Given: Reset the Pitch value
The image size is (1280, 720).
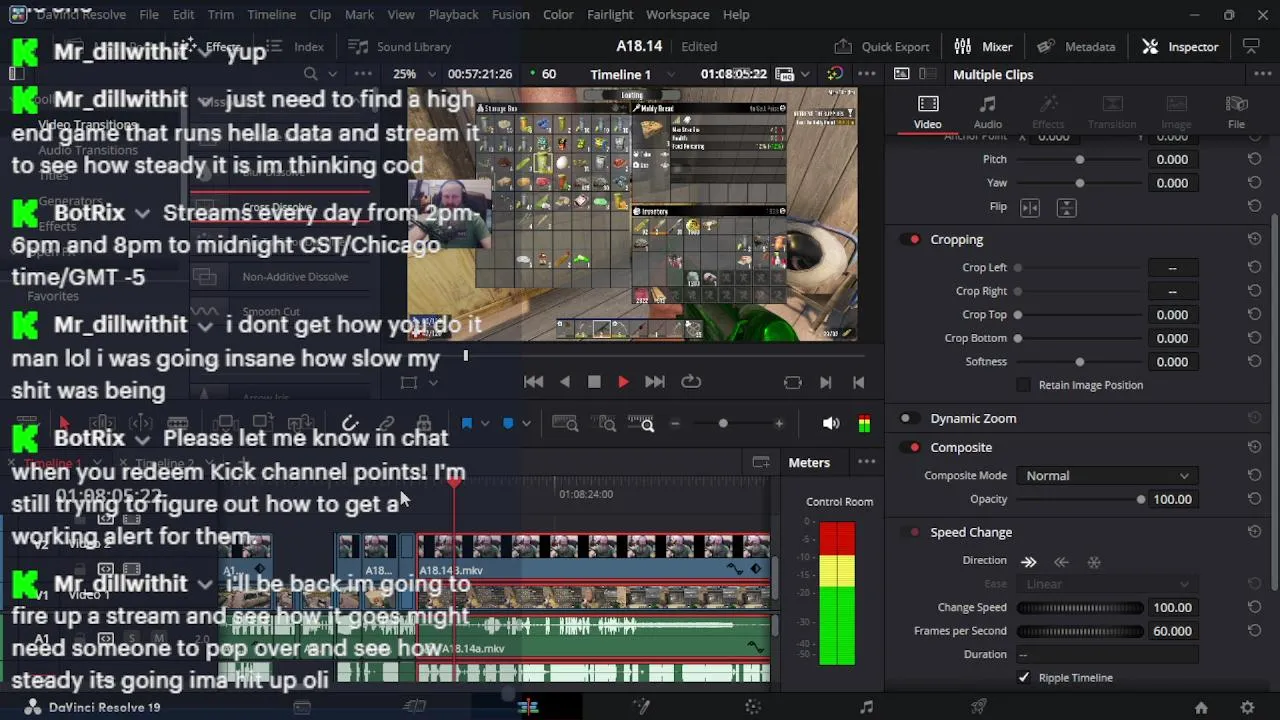Looking at the screenshot, I should (1254, 160).
